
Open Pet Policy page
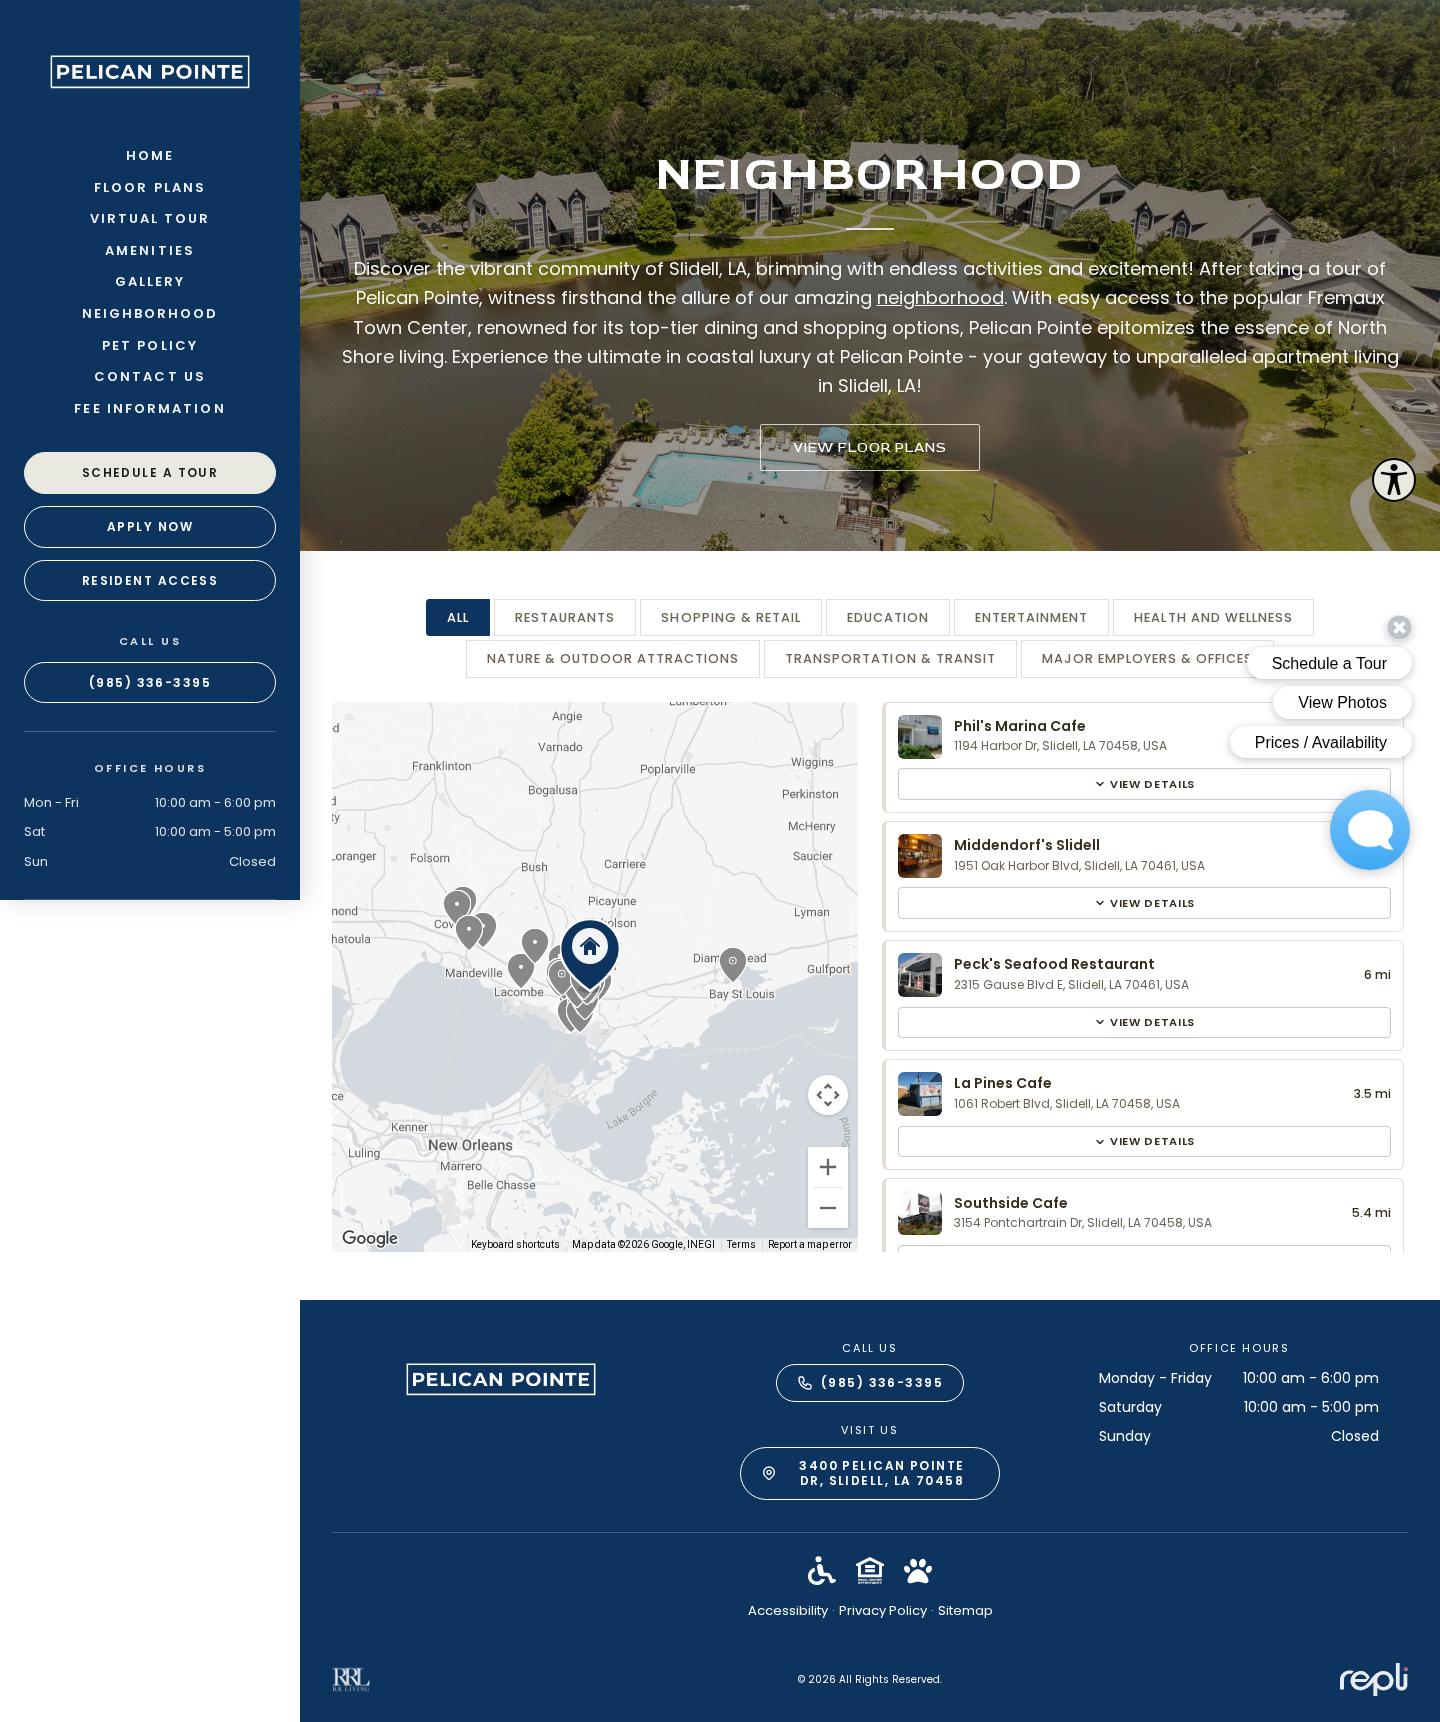[x=150, y=346]
